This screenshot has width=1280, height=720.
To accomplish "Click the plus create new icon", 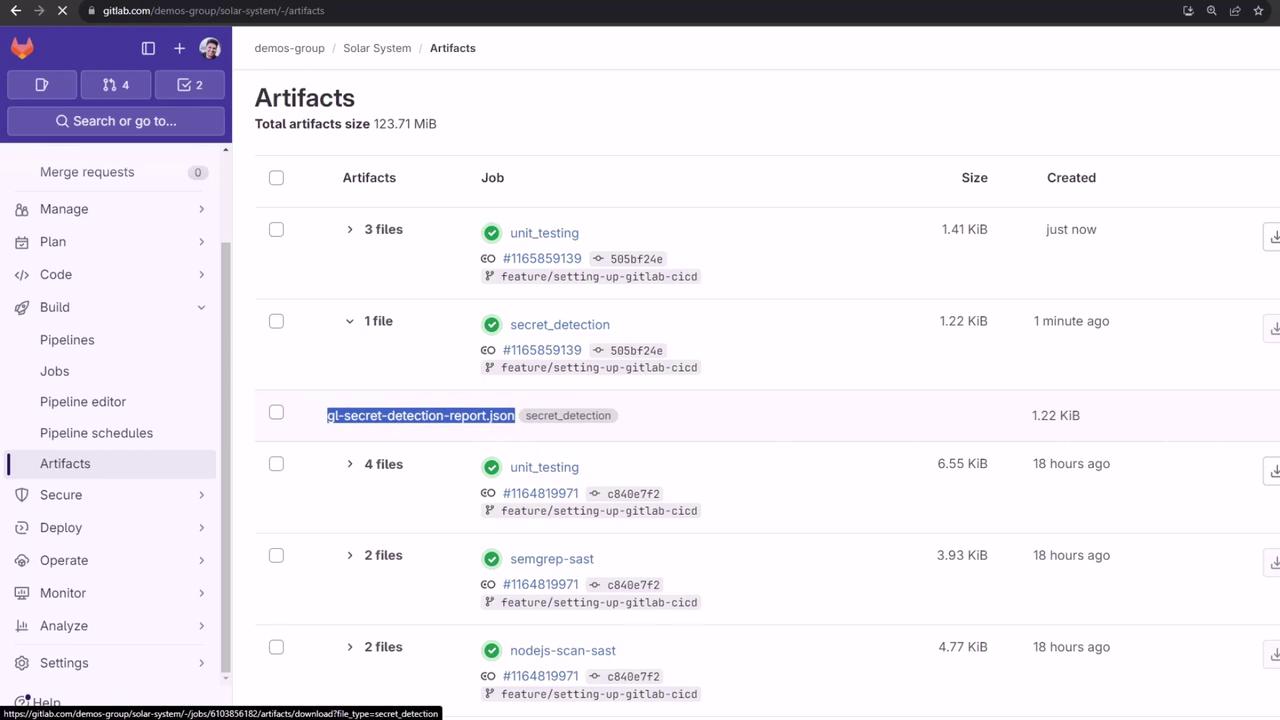I will point(179,48).
